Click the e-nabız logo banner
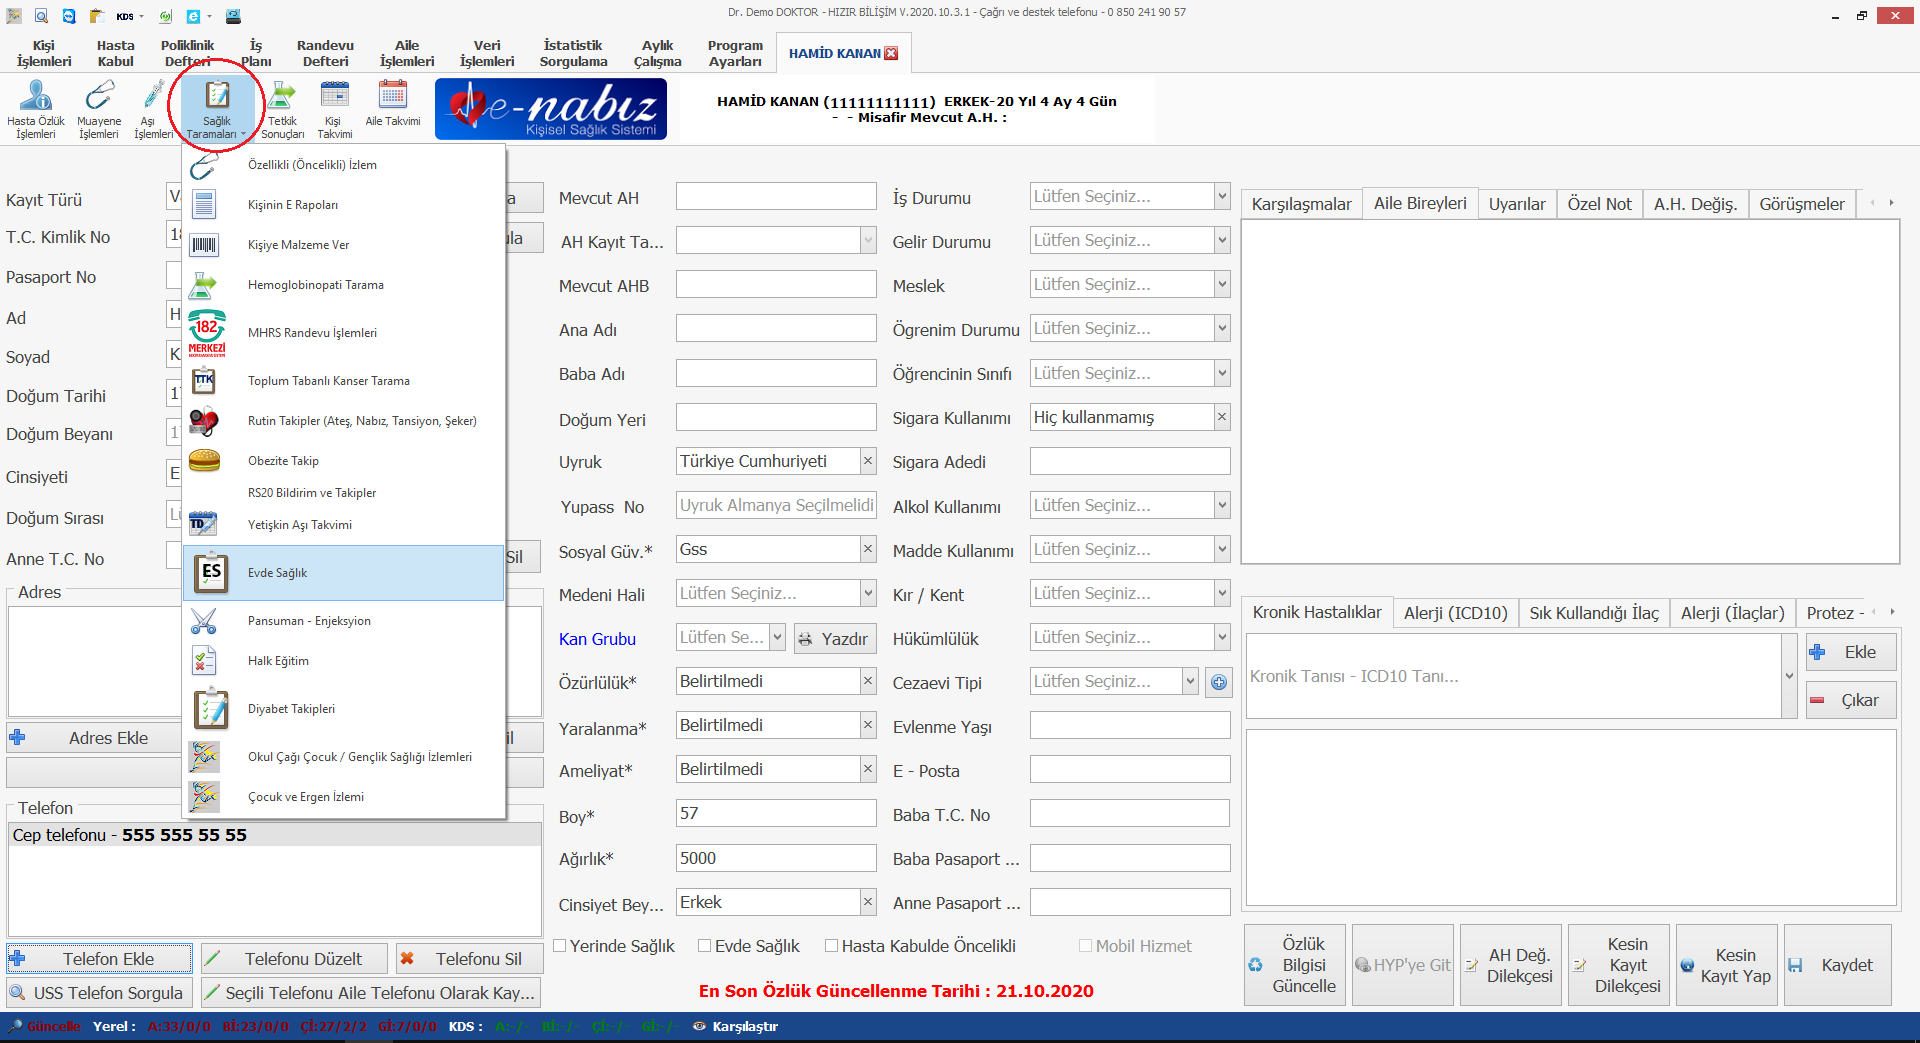 click(551, 109)
